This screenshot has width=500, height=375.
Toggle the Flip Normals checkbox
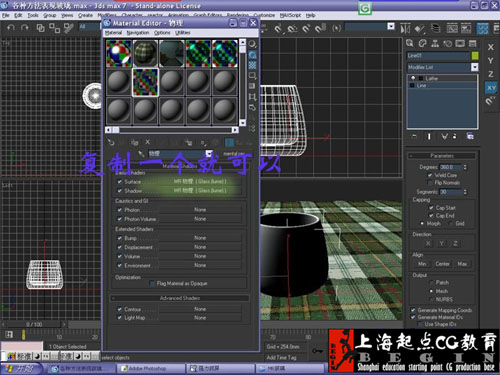430,183
